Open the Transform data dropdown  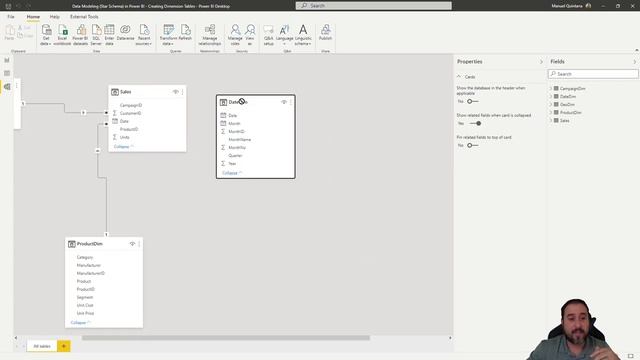tap(168, 35)
